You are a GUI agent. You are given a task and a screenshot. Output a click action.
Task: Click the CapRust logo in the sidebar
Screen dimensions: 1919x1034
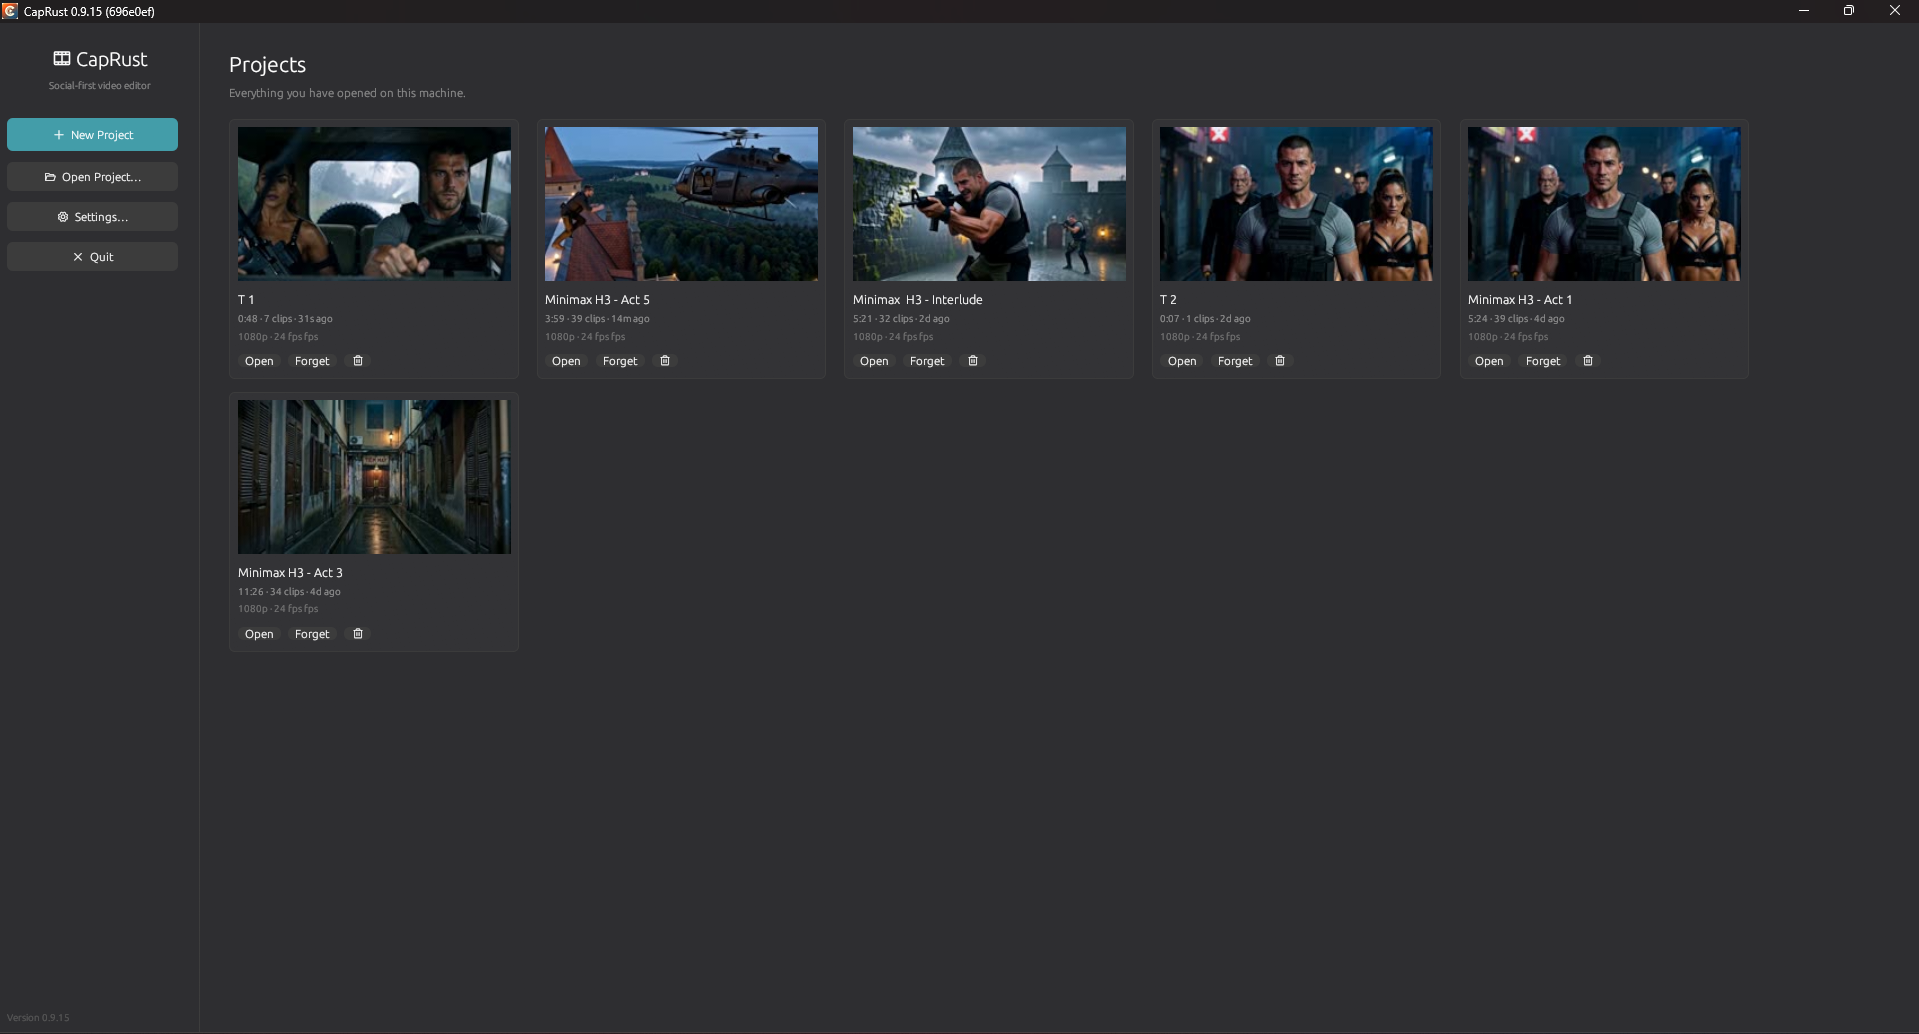pos(100,59)
